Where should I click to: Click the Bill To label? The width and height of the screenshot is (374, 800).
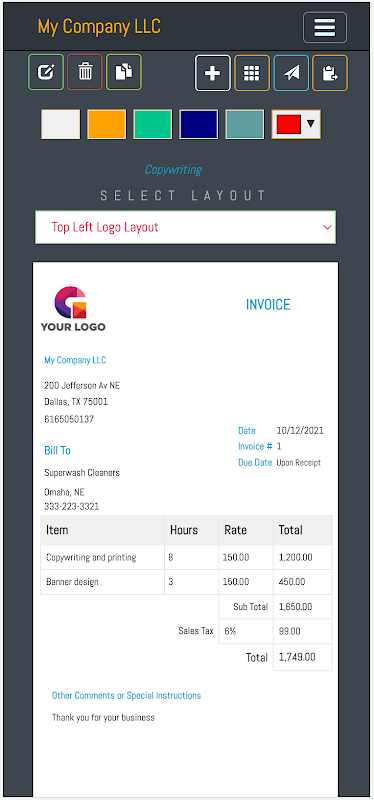57,451
